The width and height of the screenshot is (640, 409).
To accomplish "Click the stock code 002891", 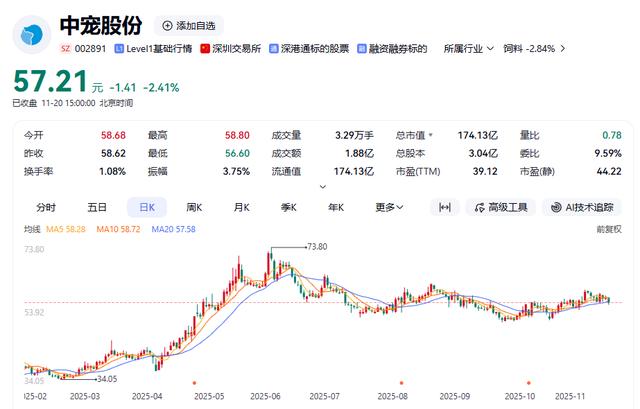I will 90,49.
